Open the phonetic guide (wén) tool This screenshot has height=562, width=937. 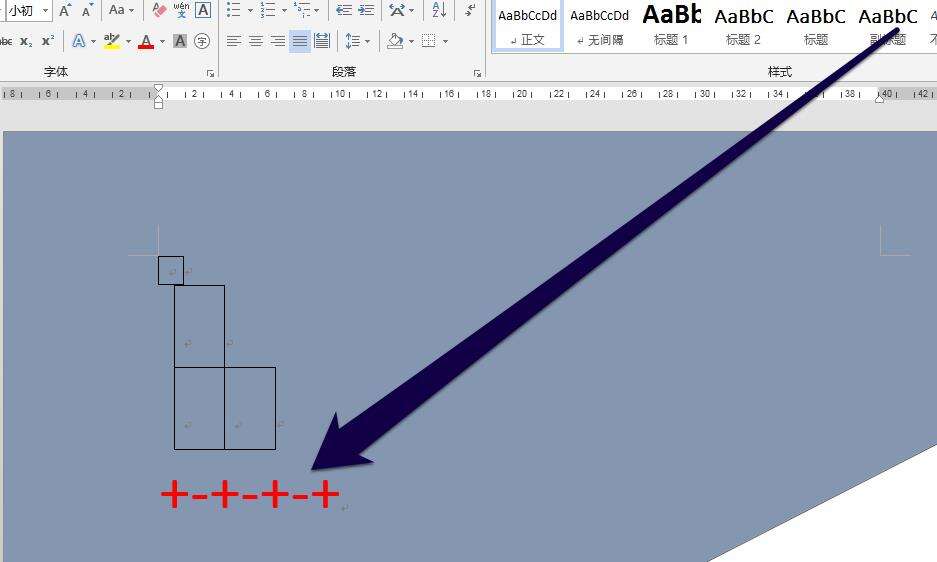[x=181, y=10]
